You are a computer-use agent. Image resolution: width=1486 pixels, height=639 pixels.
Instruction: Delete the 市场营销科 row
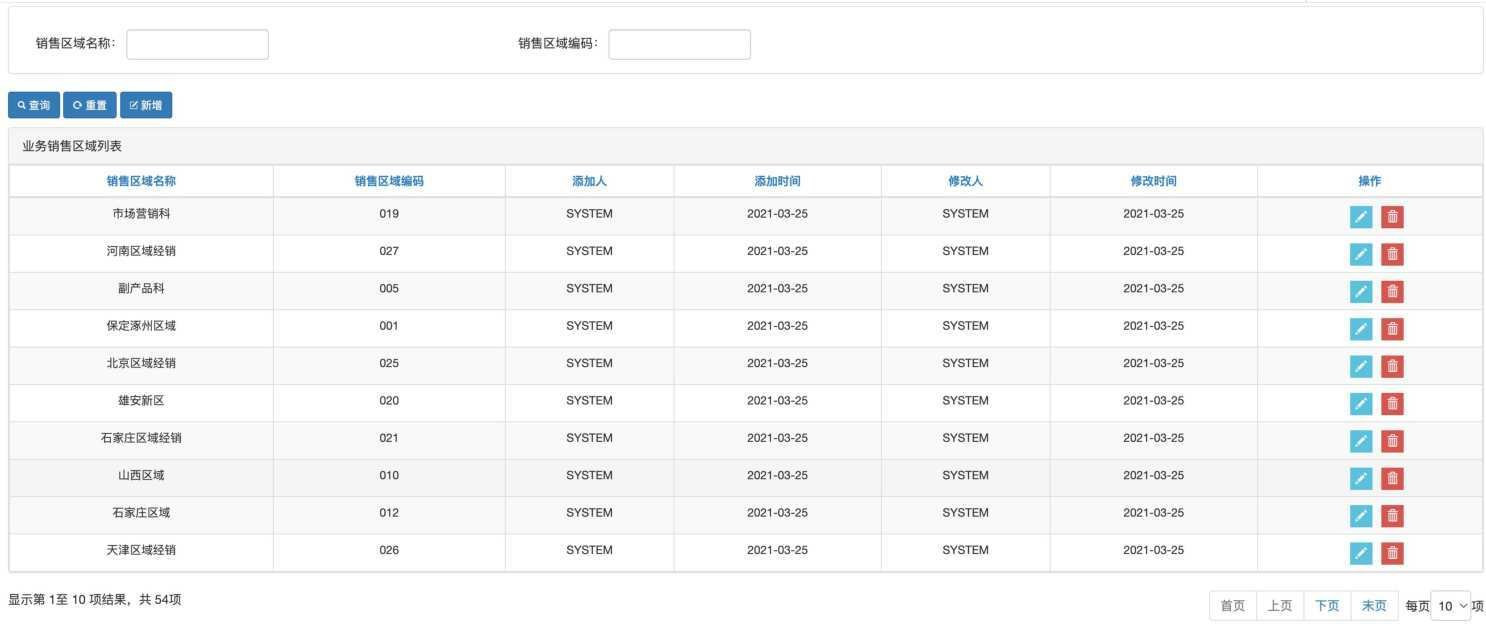pos(1392,217)
